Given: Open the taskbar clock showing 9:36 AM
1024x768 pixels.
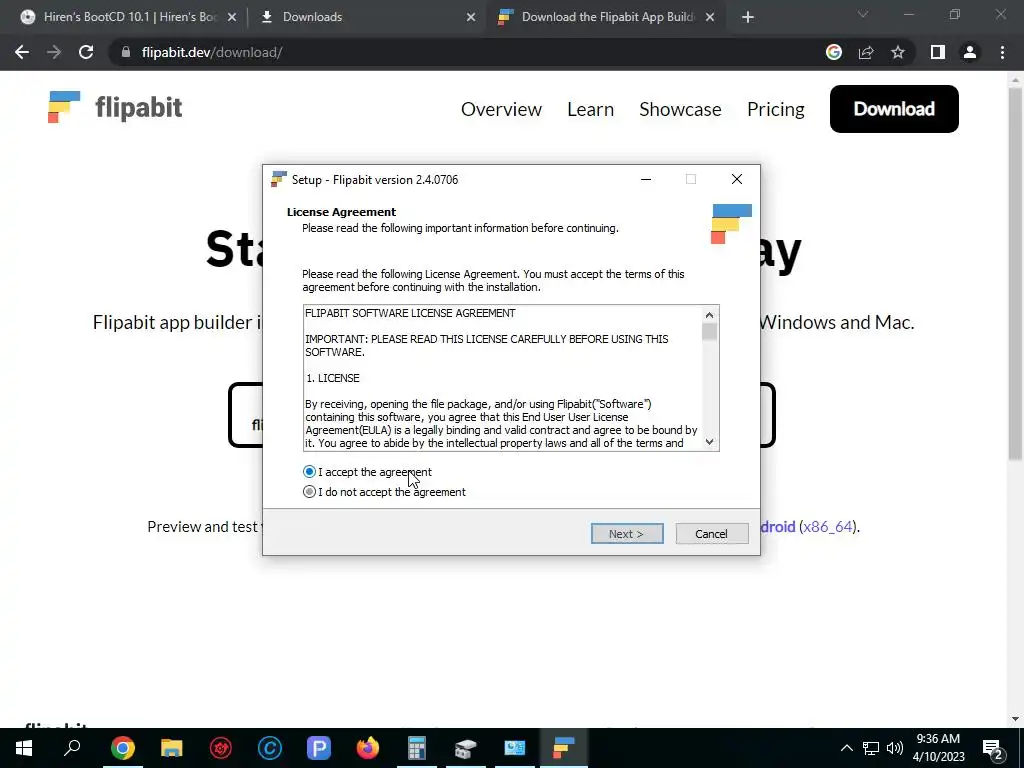Looking at the screenshot, I should [x=938, y=748].
